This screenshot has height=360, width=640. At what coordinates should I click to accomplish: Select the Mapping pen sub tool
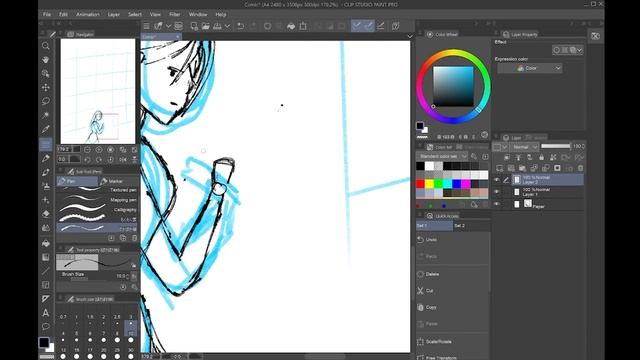point(97,200)
